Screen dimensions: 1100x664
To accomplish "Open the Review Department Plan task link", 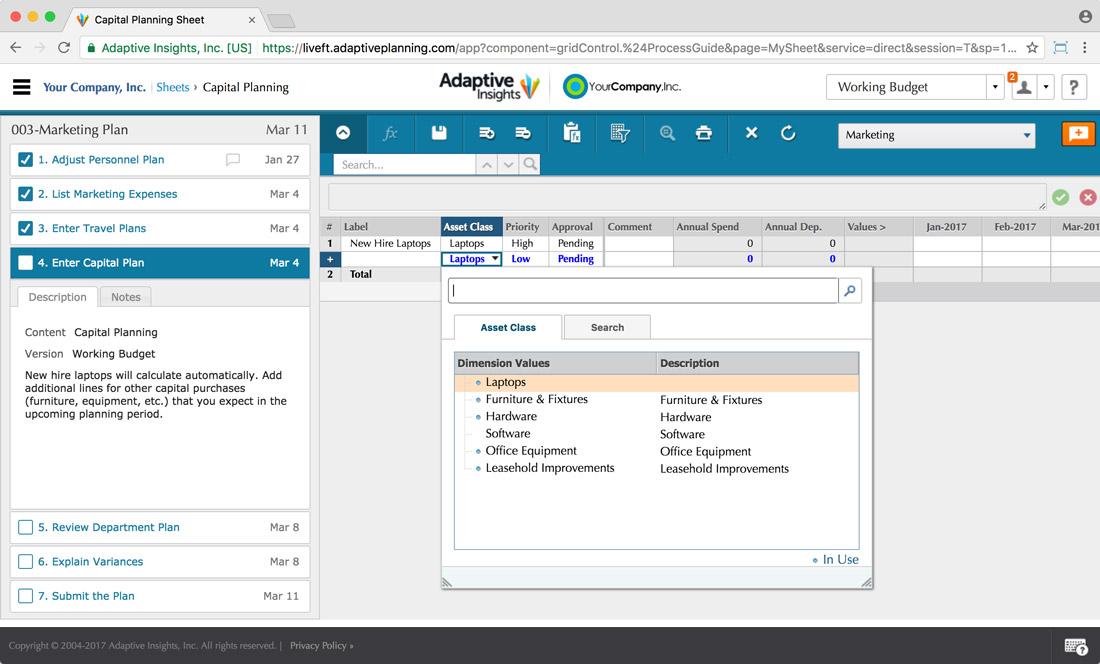I will (109, 527).
